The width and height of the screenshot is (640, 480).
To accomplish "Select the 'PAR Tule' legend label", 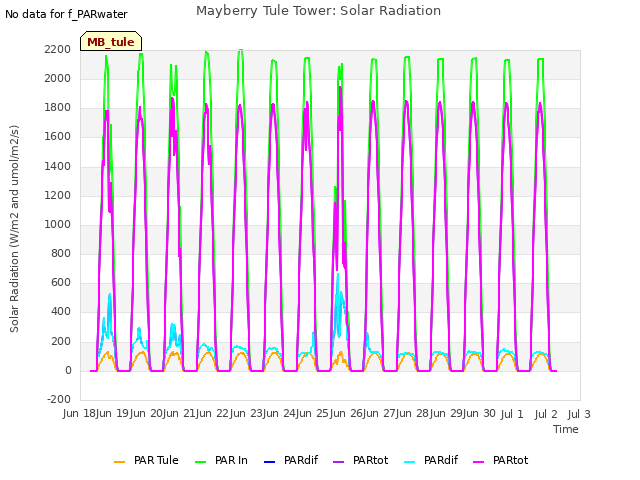I will pos(156,460).
